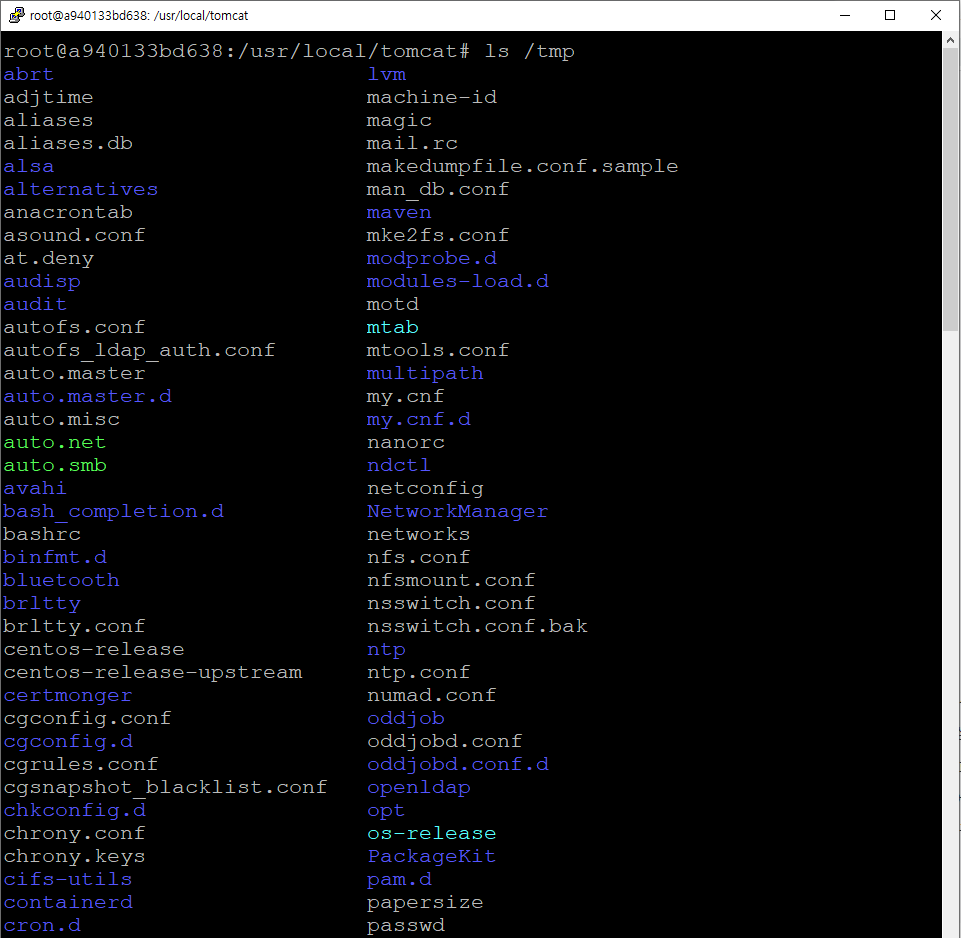Image resolution: width=961 pixels, height=938 pixels.
Task: Click the 'oddjobd.conf.d' directory entry
Action: coord(457,765)
